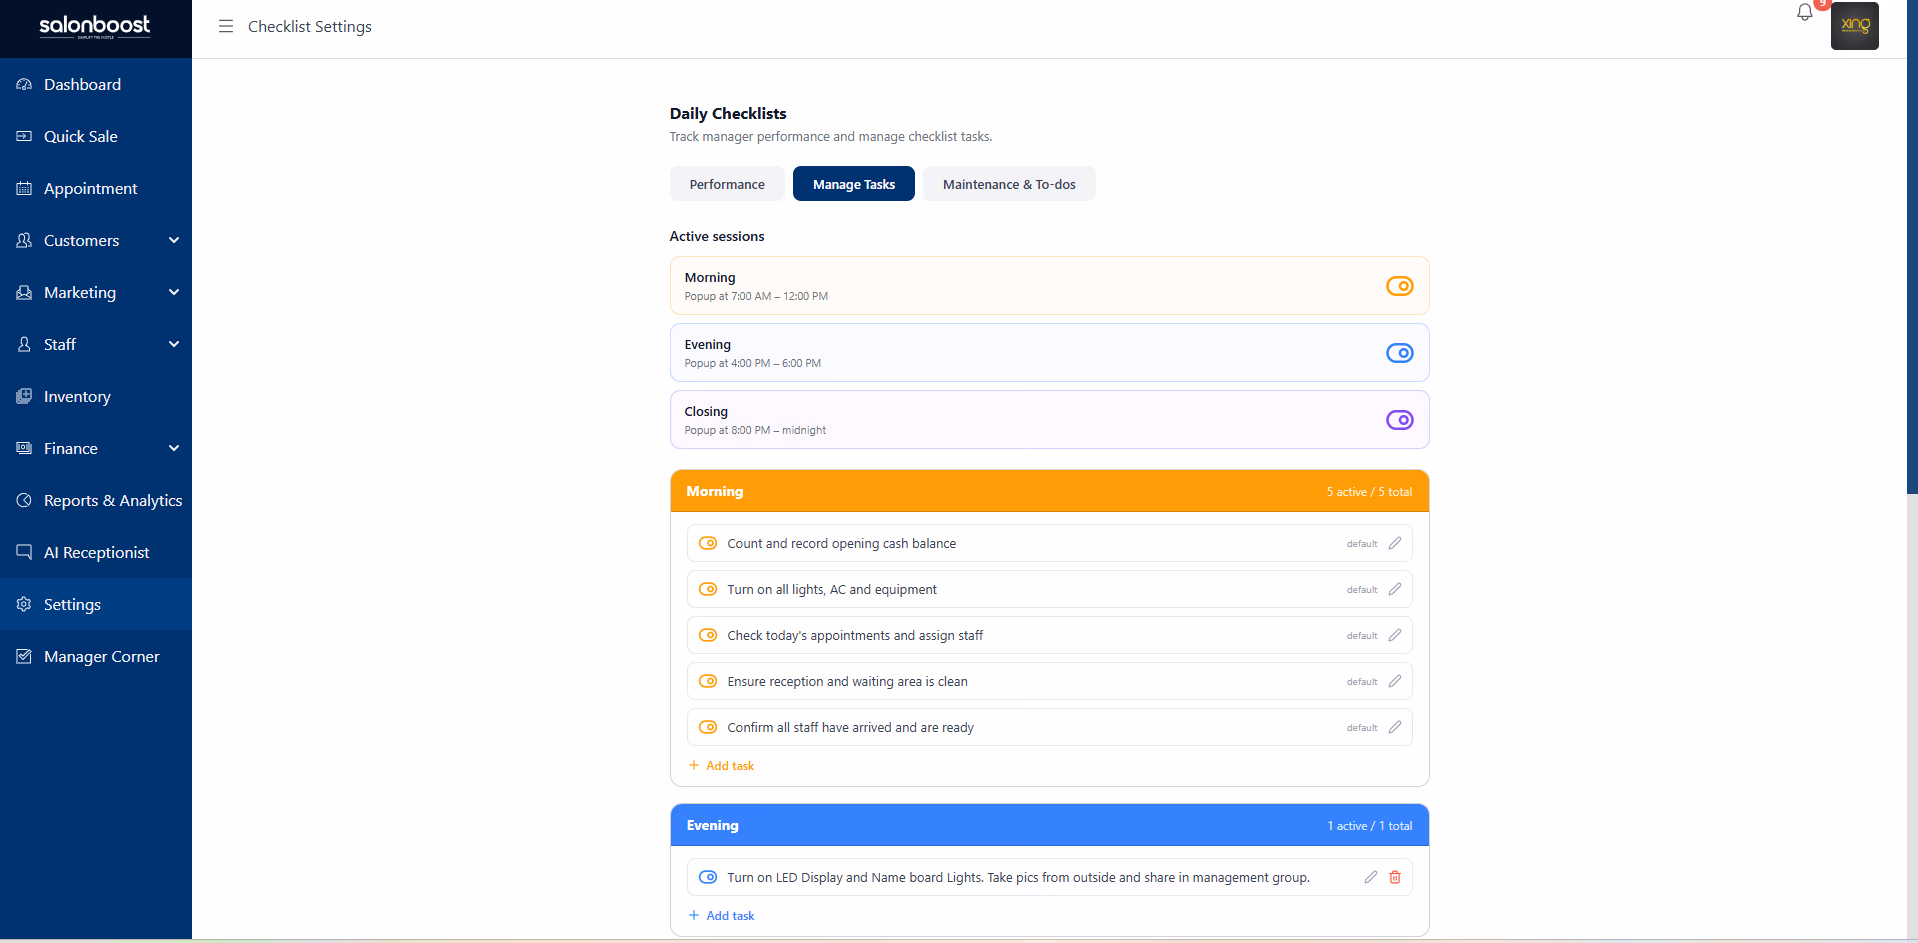Toggle 'Turn on all lights, AC' task
Viewport: 1918px width, 943px height.
708,589
